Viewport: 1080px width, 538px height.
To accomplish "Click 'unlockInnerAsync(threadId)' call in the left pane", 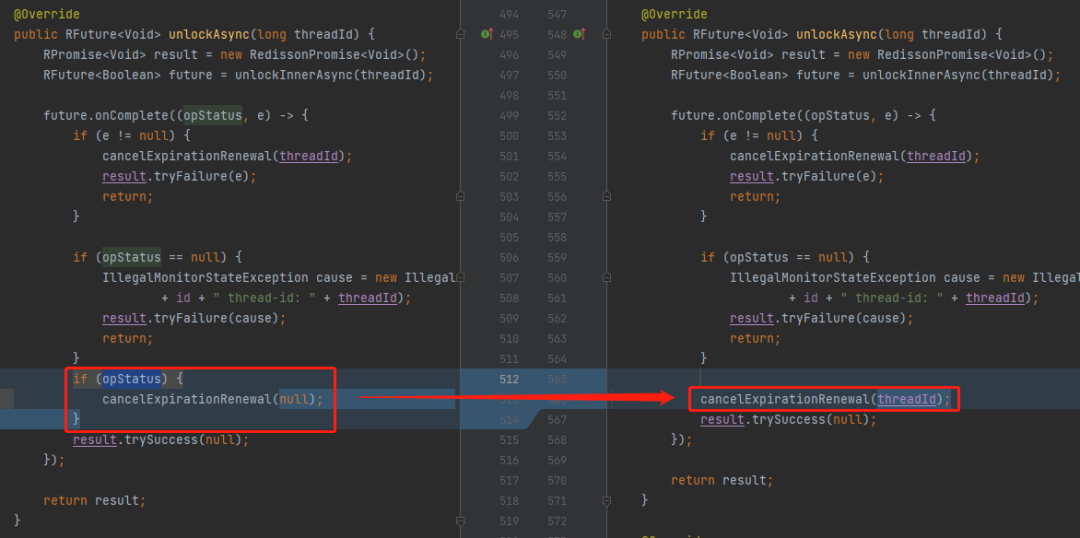I will (x=333, y=74).
